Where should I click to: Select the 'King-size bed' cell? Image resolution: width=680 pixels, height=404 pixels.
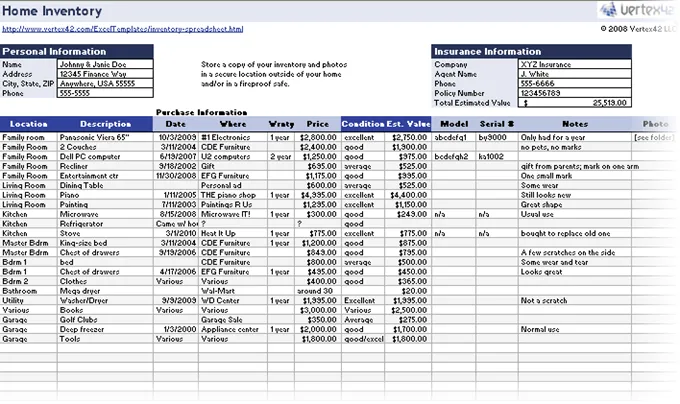pos(105,243)
